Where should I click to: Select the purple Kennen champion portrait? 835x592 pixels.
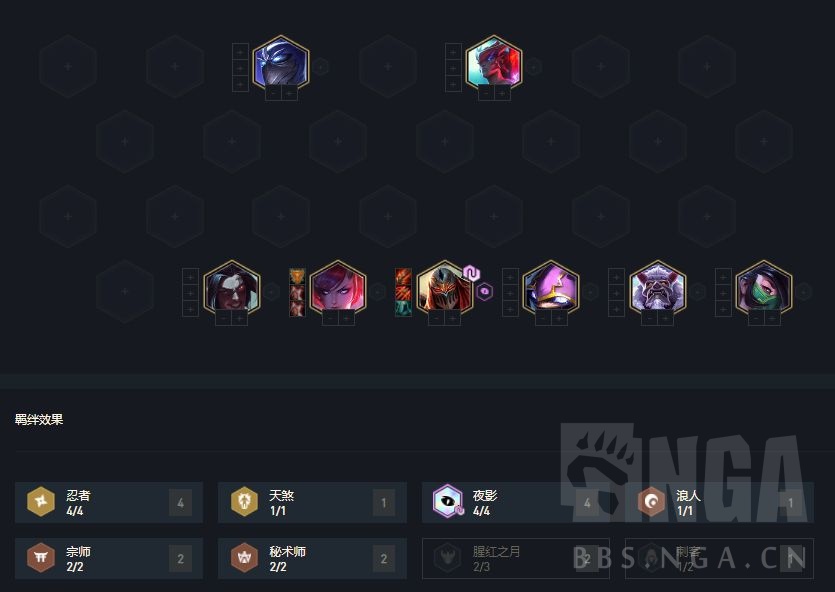[x=551, y=288]
